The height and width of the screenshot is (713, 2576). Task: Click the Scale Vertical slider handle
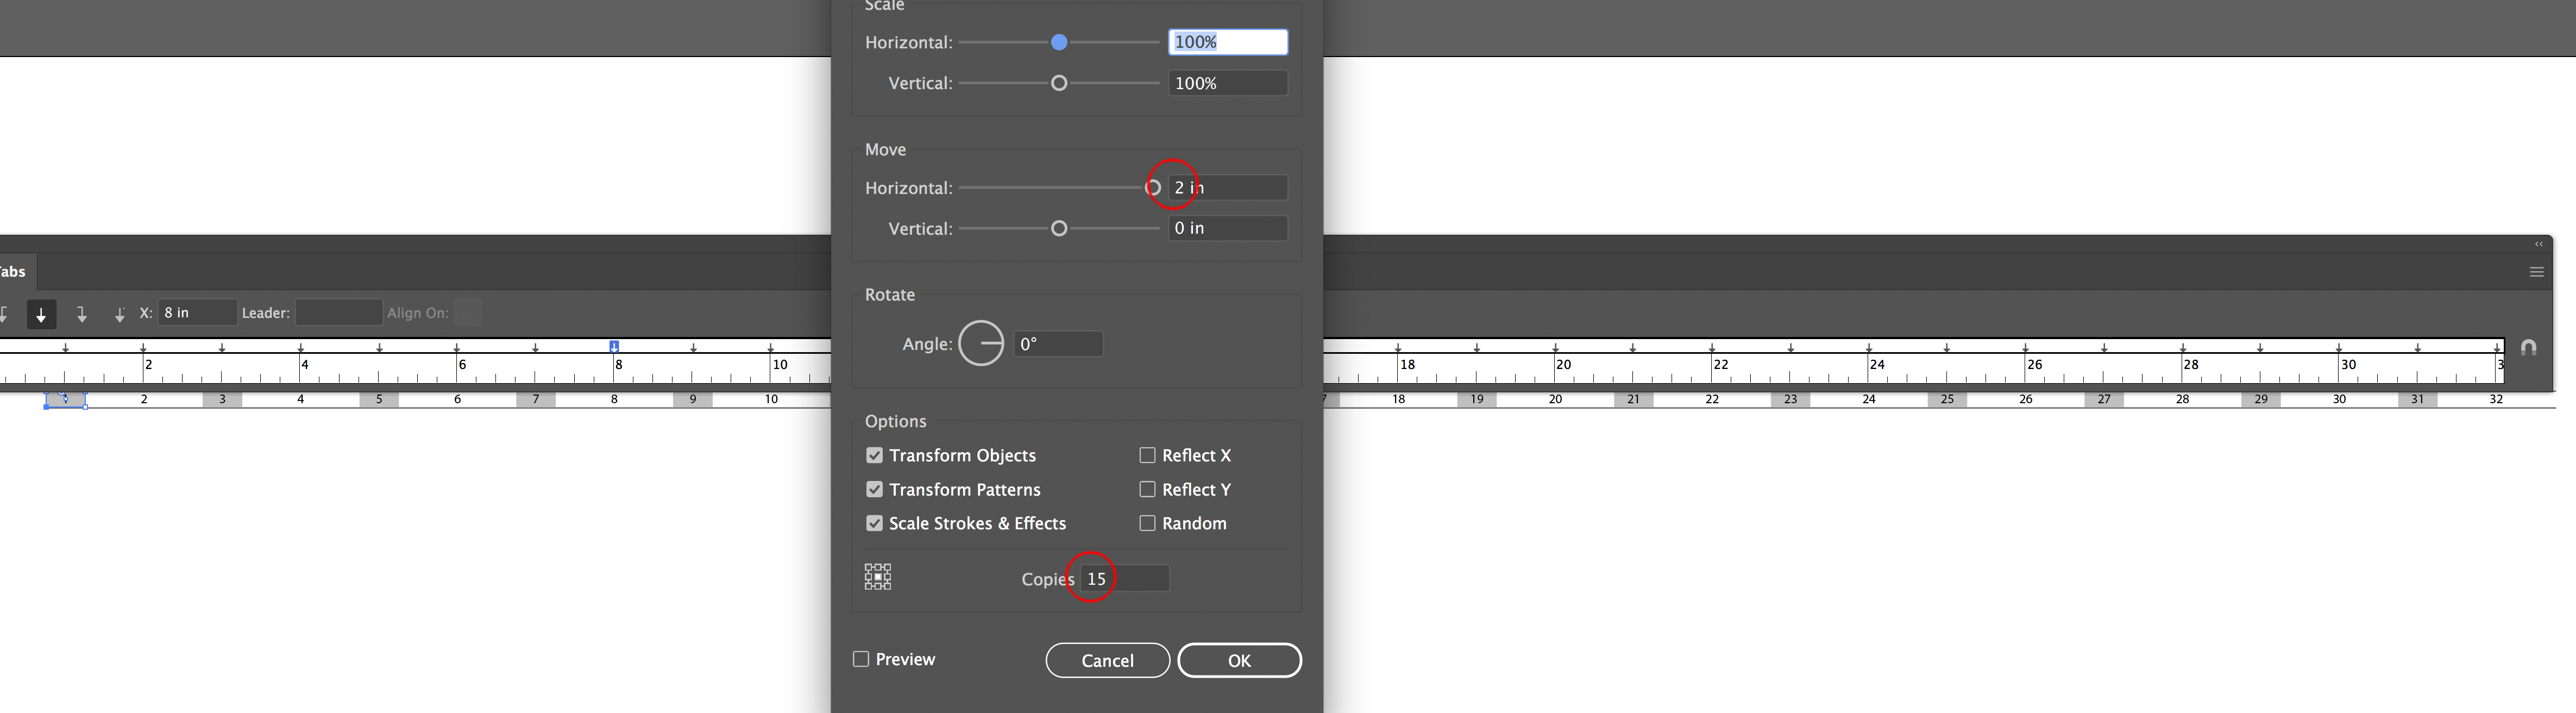pyautogui.click(x=1059, y=83)
